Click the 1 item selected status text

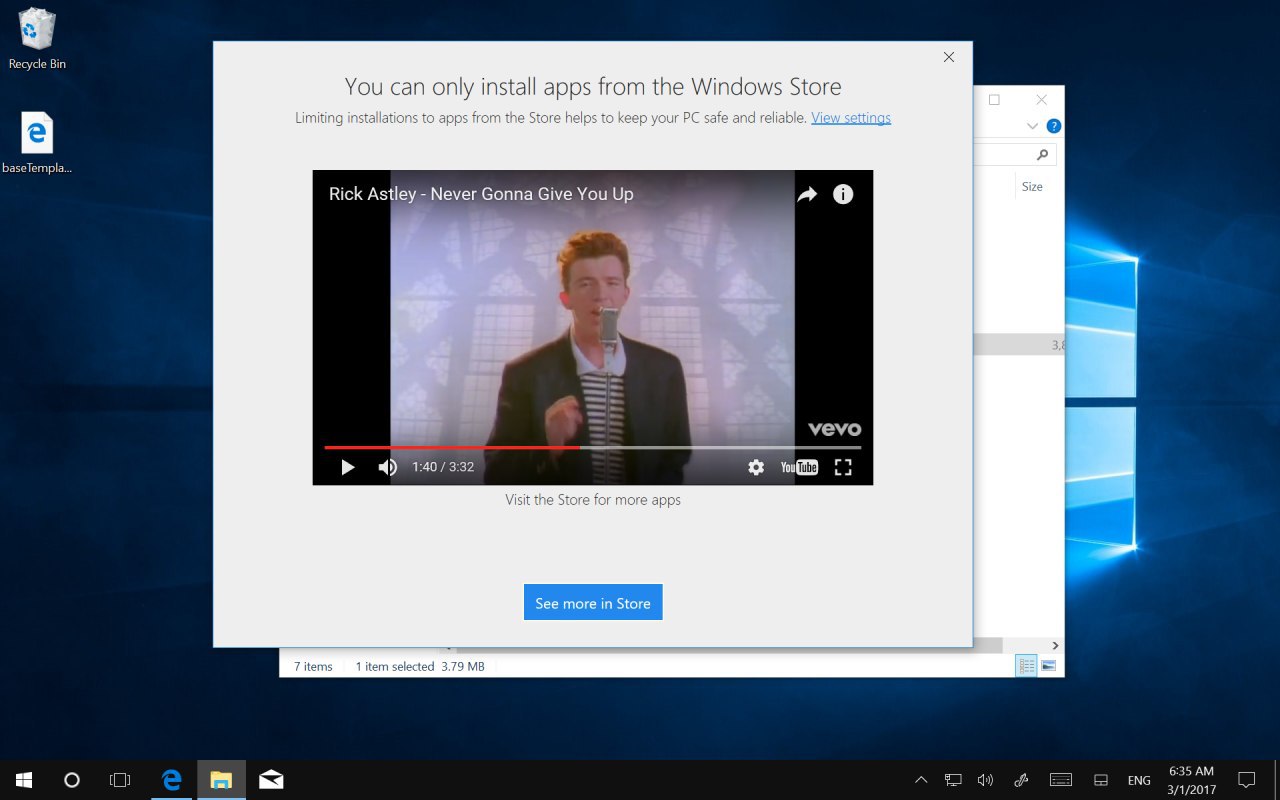395,666
